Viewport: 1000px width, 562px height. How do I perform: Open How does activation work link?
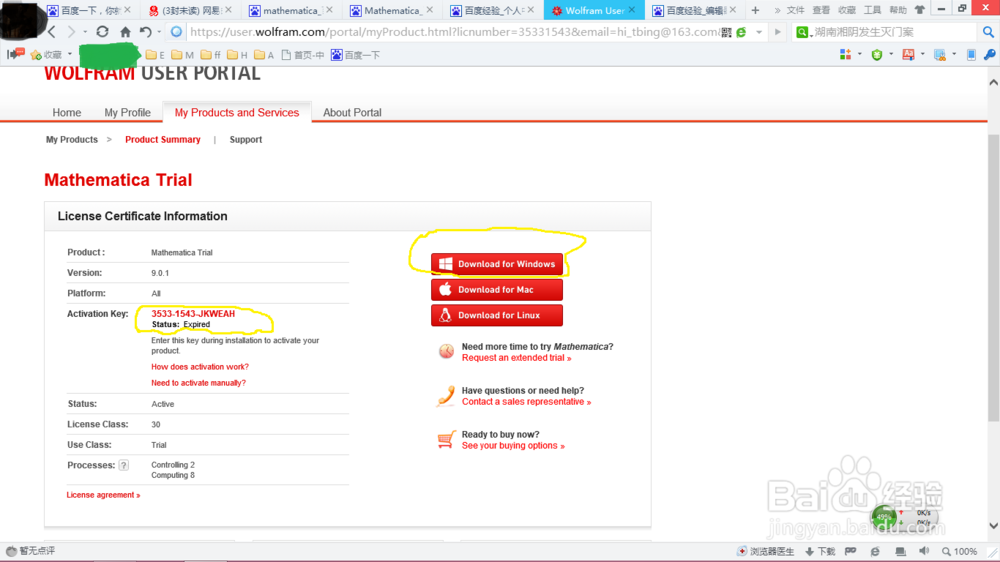(200, 367)
